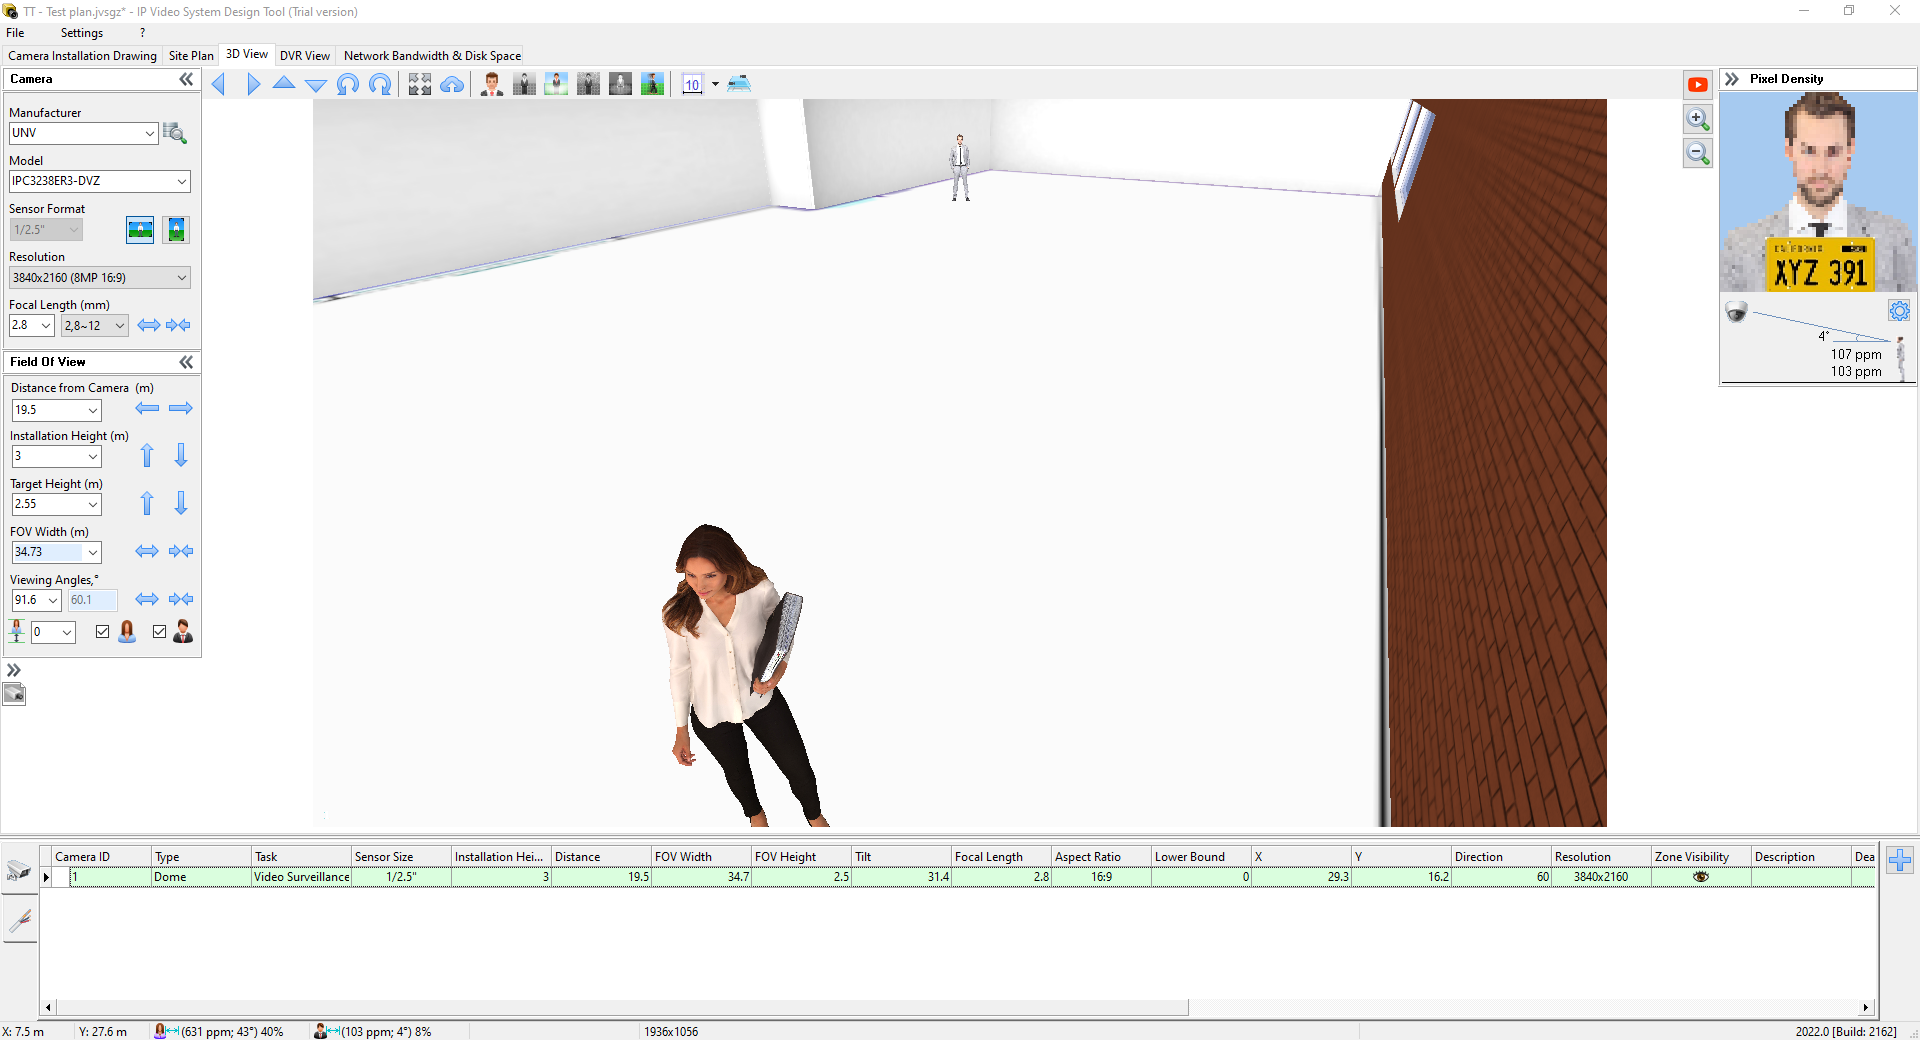This screenshot has width=1920, height=1040.
Task: Open the YouTube tutorial icon
Action: (1697, 85)
